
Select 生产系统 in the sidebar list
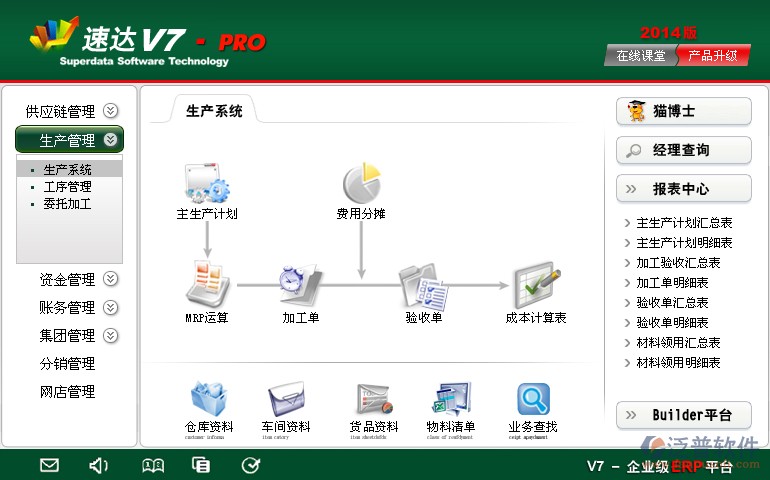(x=69, y=169)
